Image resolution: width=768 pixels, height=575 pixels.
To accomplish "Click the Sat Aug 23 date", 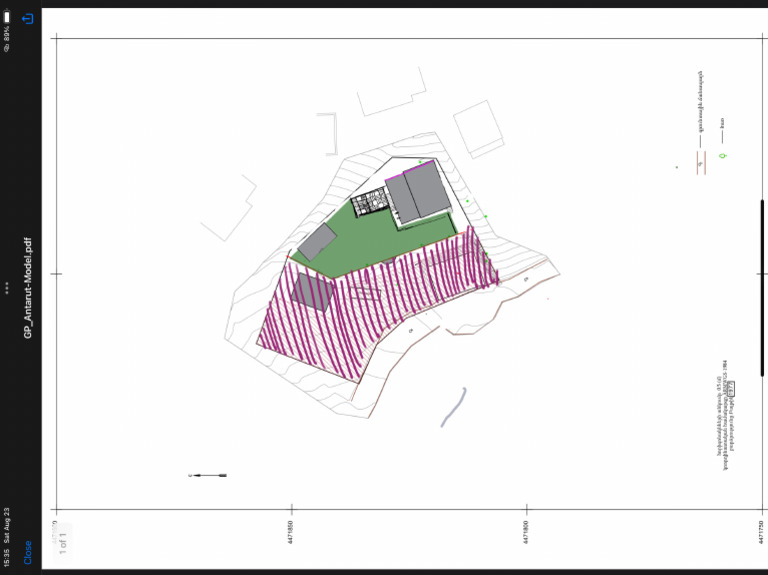I will 6,525.
